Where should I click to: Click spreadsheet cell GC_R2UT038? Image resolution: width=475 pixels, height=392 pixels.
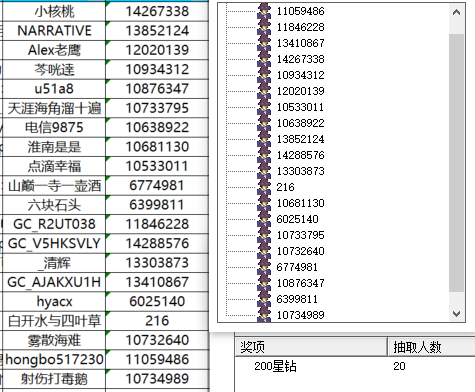pyautogui.click(x=54, y=224)
